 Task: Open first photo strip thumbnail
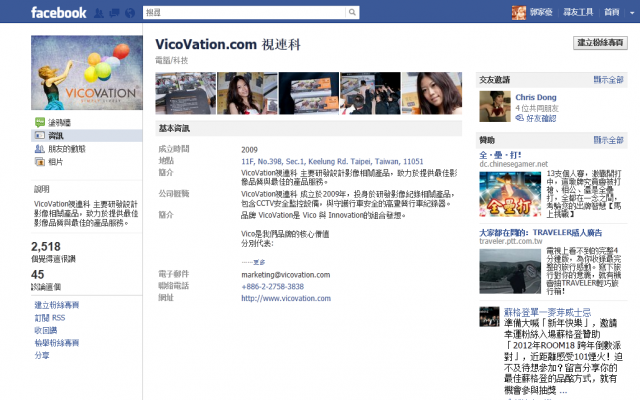click(186, 93)
